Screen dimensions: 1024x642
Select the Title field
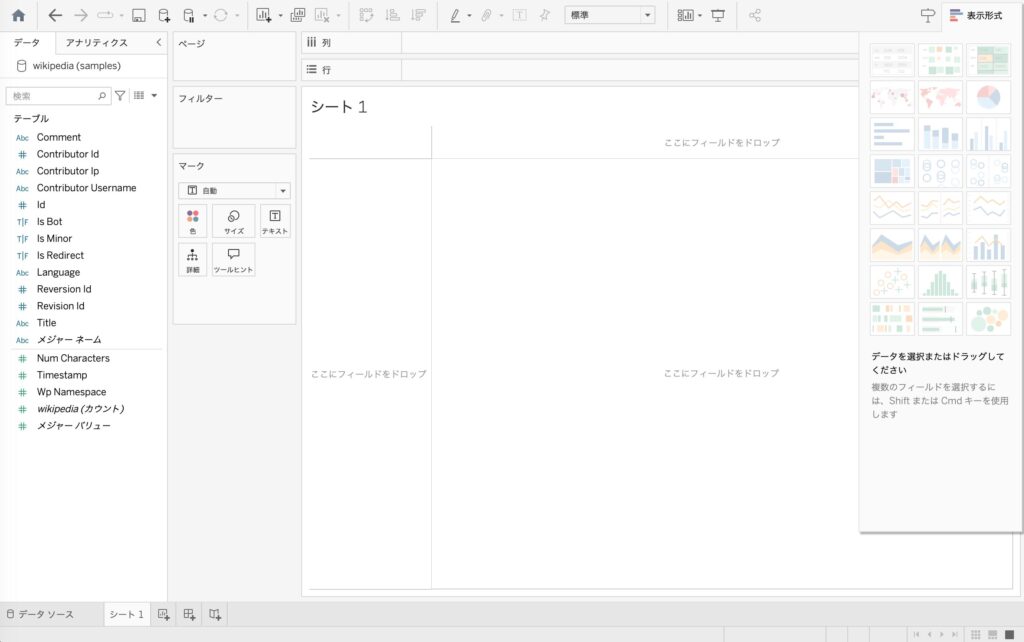point(46,323)
